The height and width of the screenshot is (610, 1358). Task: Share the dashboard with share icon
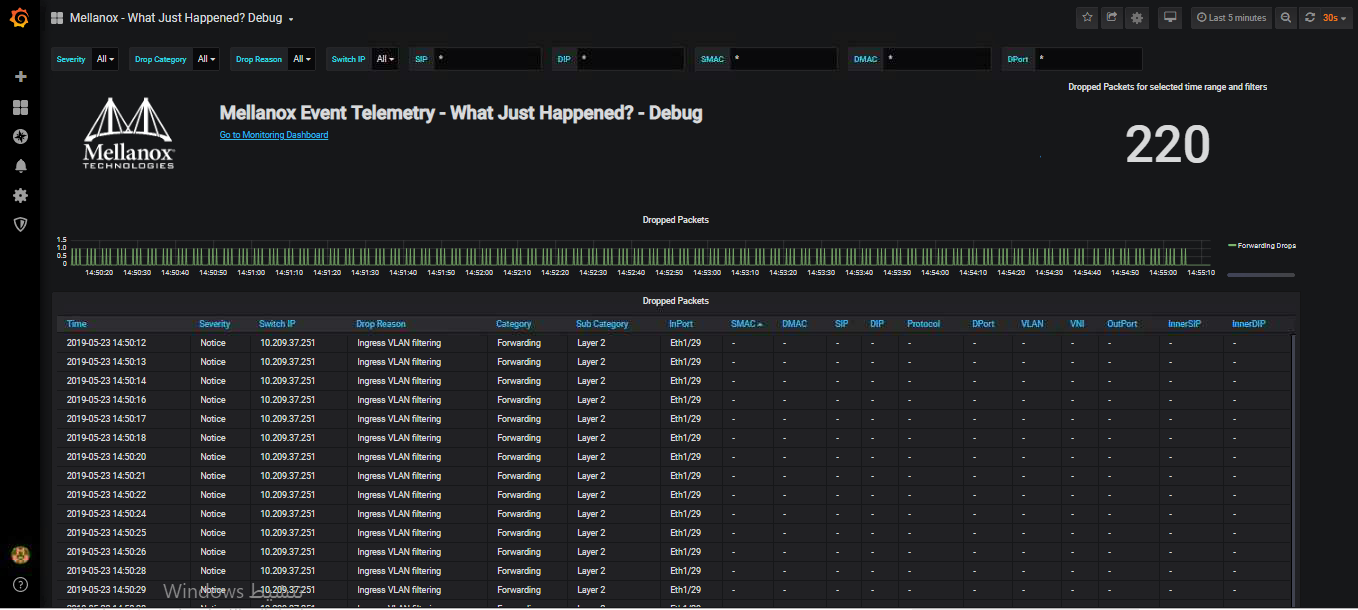point(1111,18)
